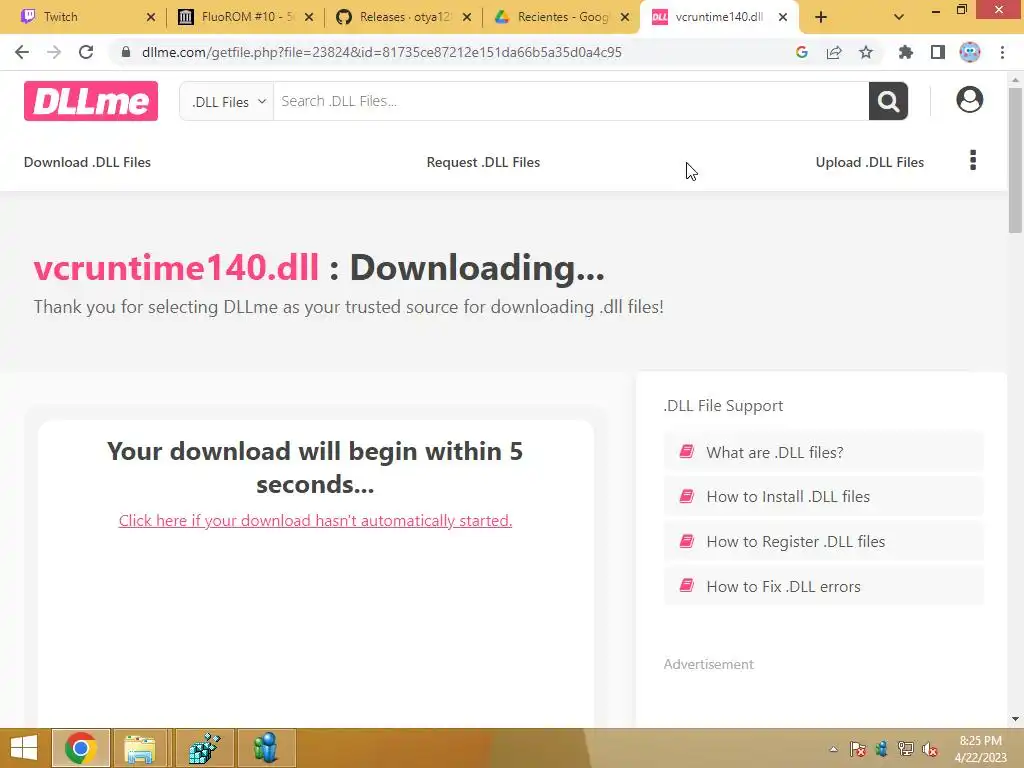Click book icon beside How to Install

[x=686, y=496]
